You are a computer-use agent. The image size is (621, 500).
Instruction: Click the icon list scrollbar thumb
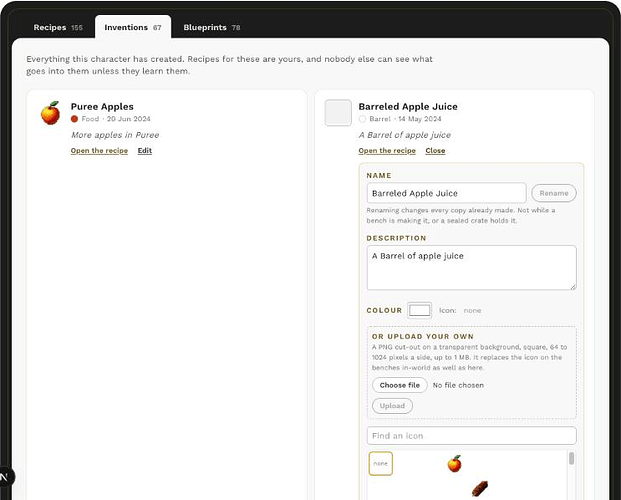pos(571,458)
